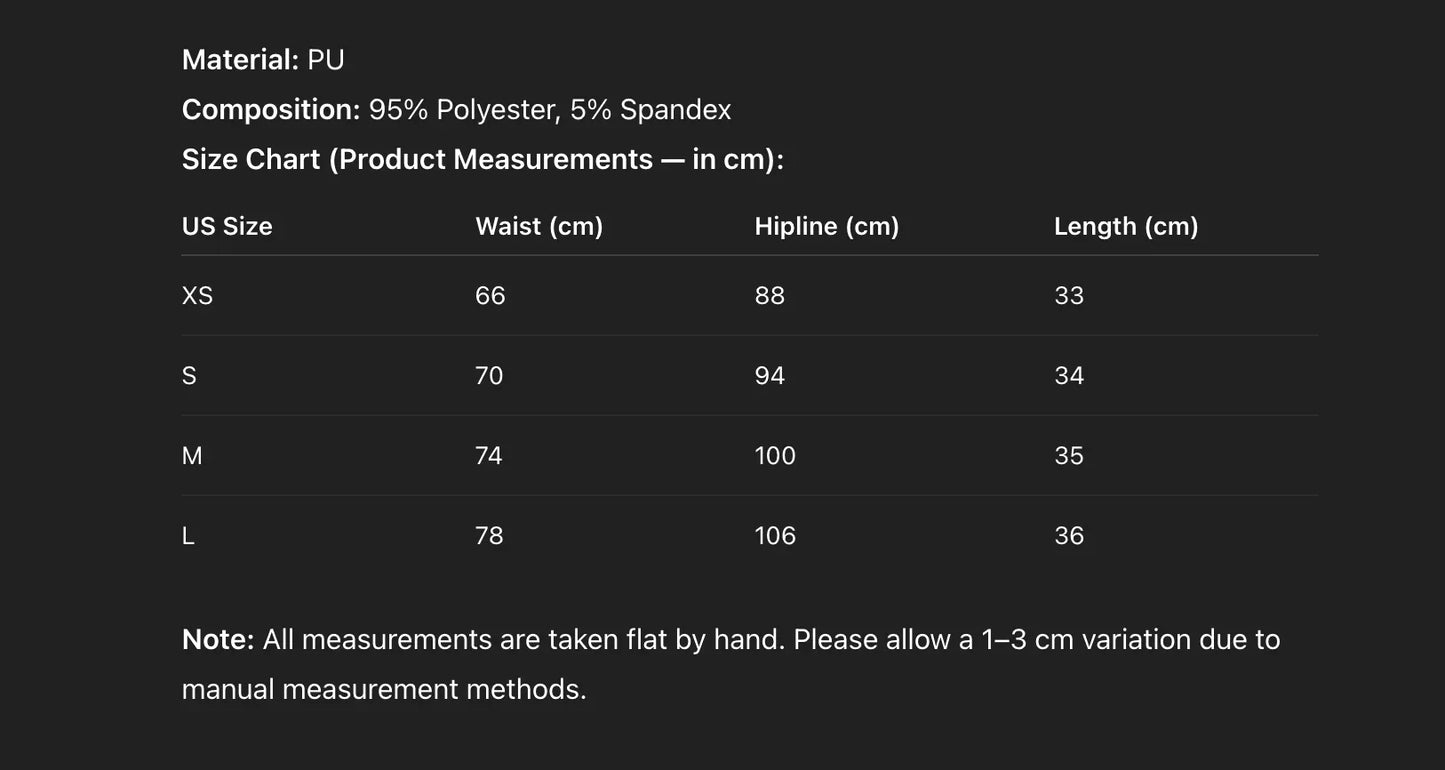
Task: Select the M size row label
Action: click(x=192, y=456)
